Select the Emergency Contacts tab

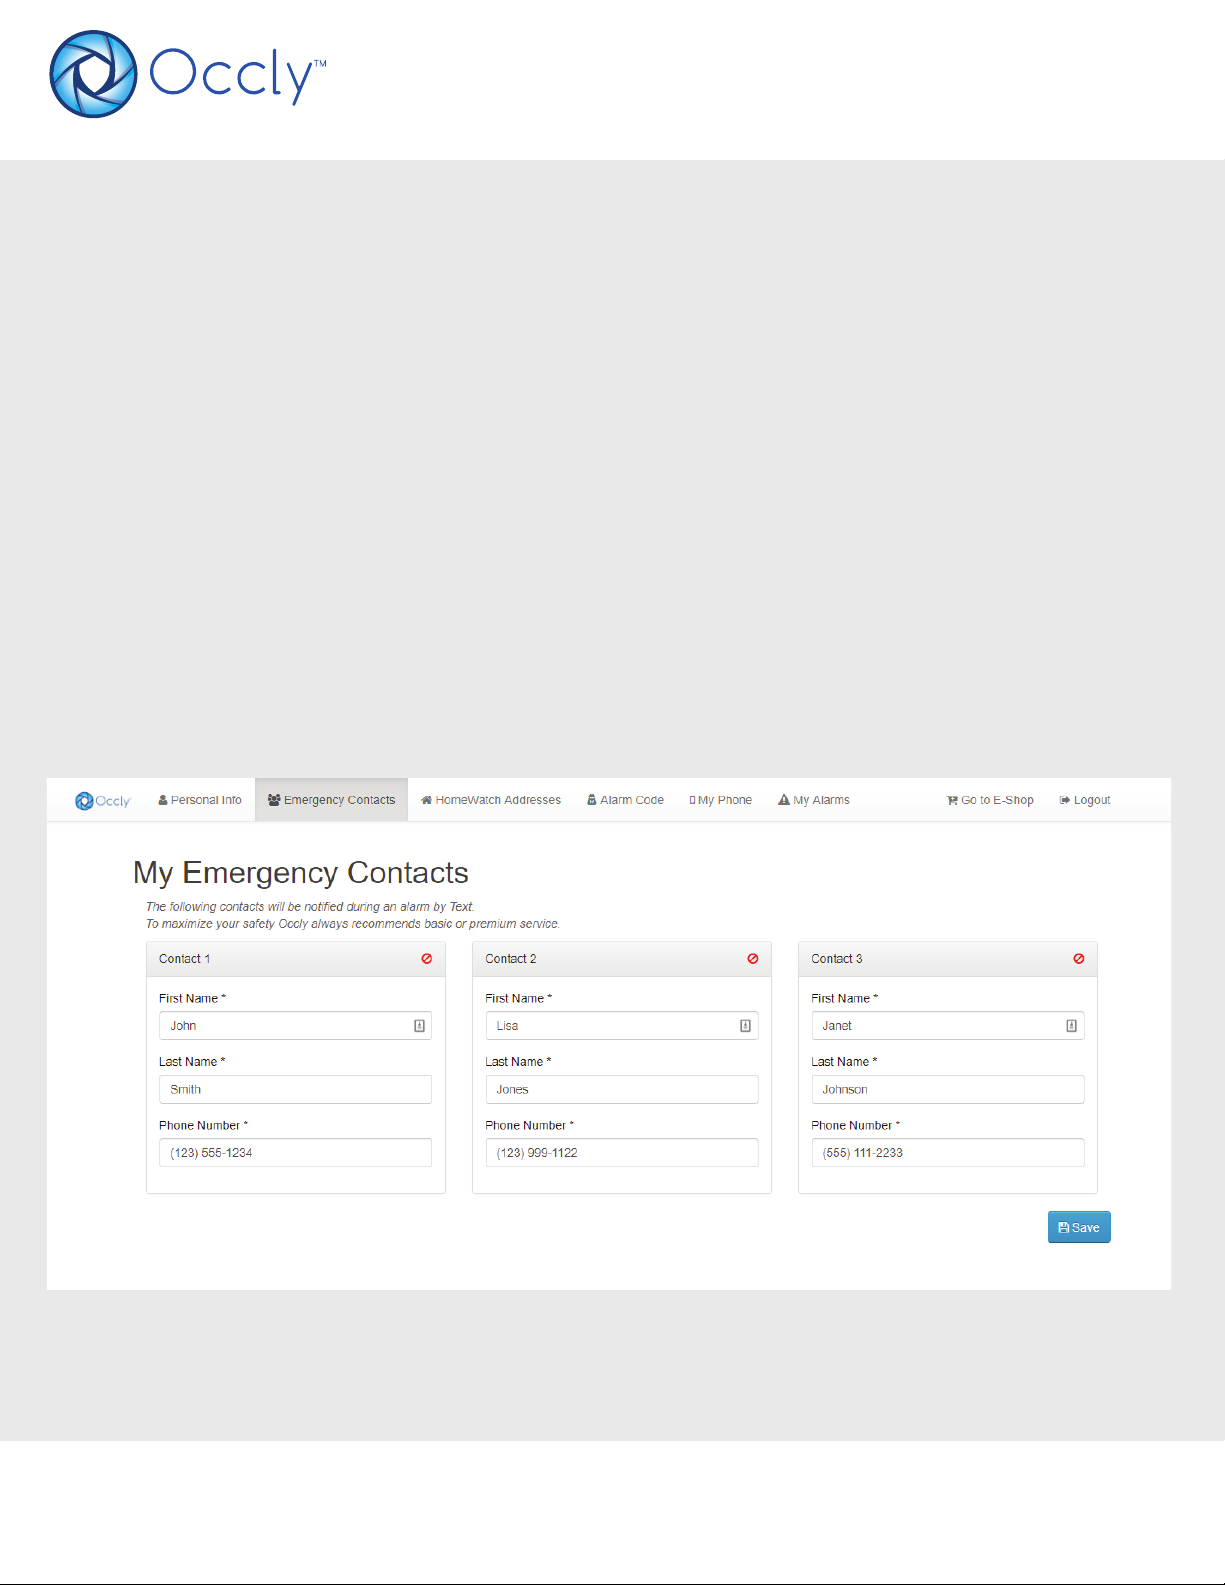point(331,800)
